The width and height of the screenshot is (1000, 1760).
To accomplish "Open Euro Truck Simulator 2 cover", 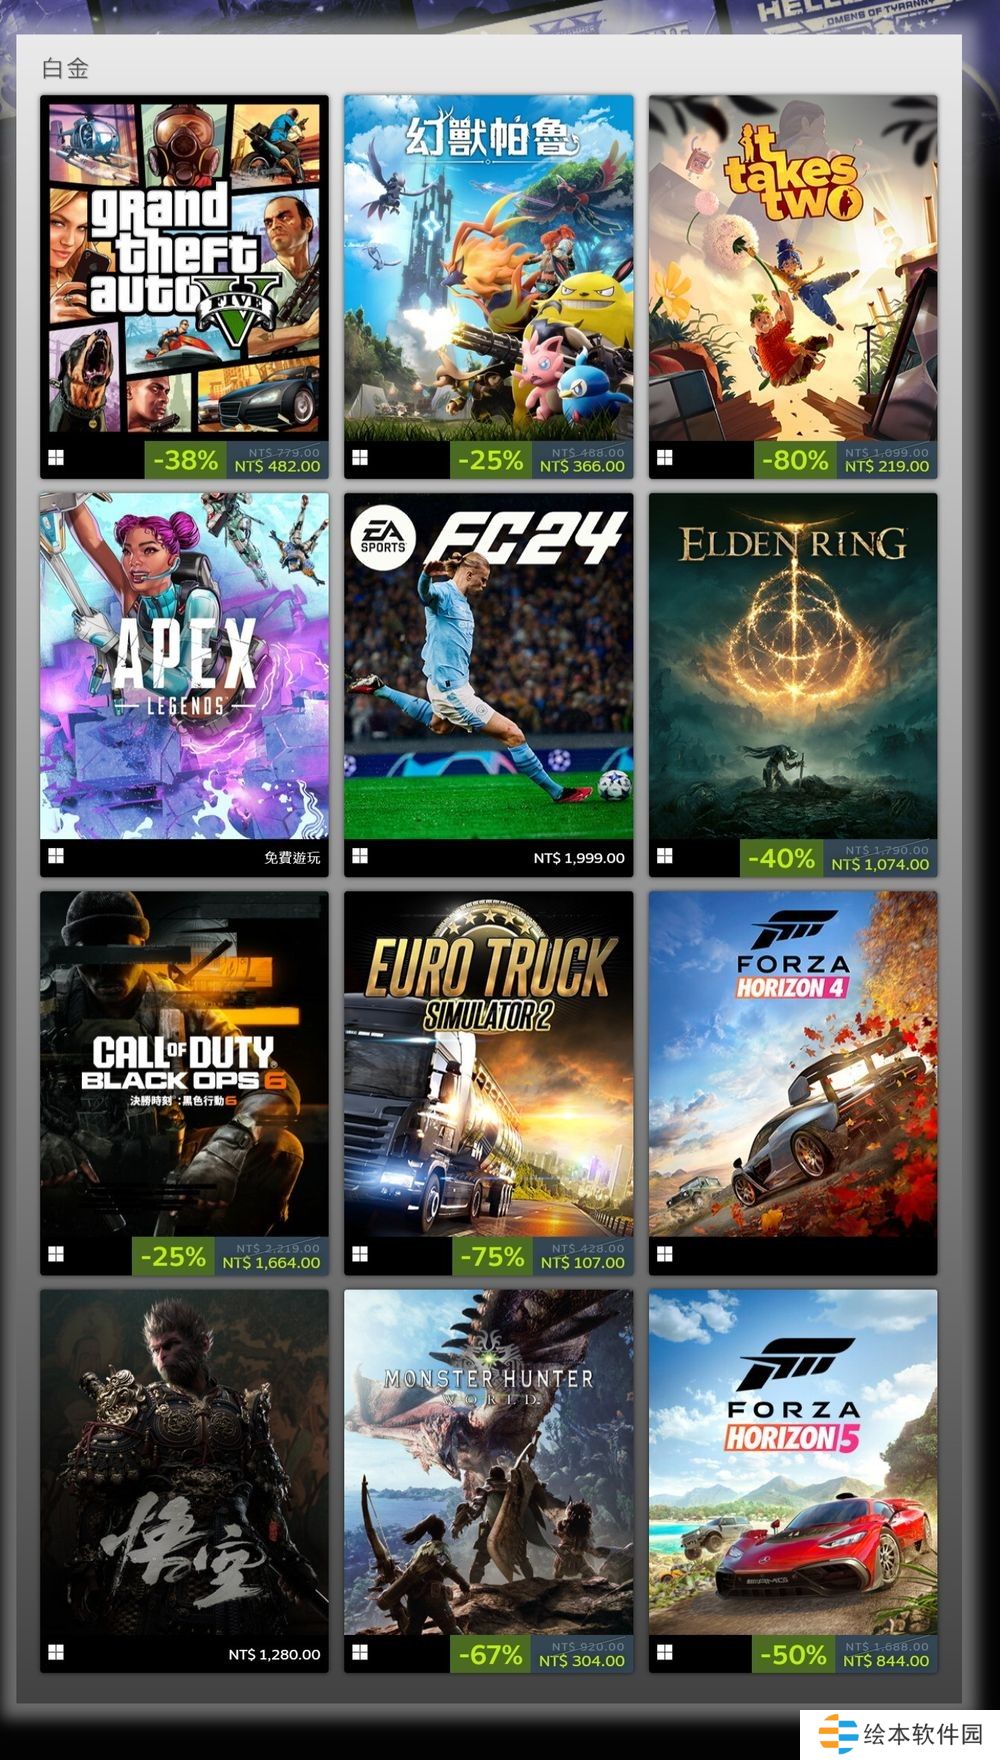I will point(489,1064).
